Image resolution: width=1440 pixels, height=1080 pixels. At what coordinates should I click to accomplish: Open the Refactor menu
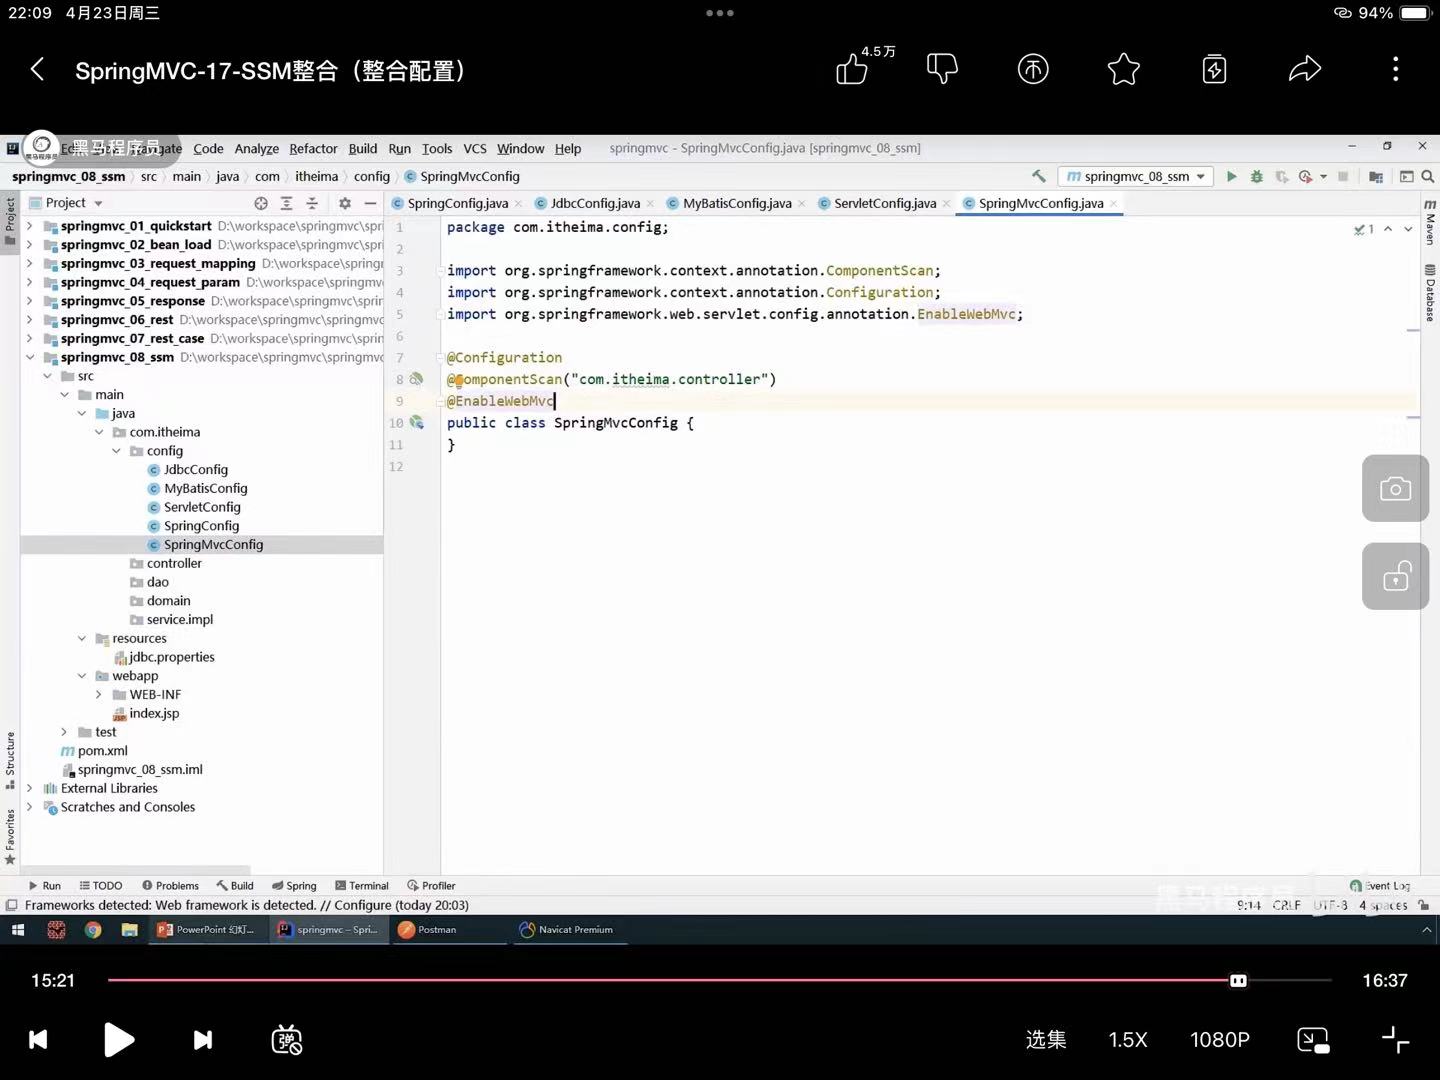[x=313, y=148]
